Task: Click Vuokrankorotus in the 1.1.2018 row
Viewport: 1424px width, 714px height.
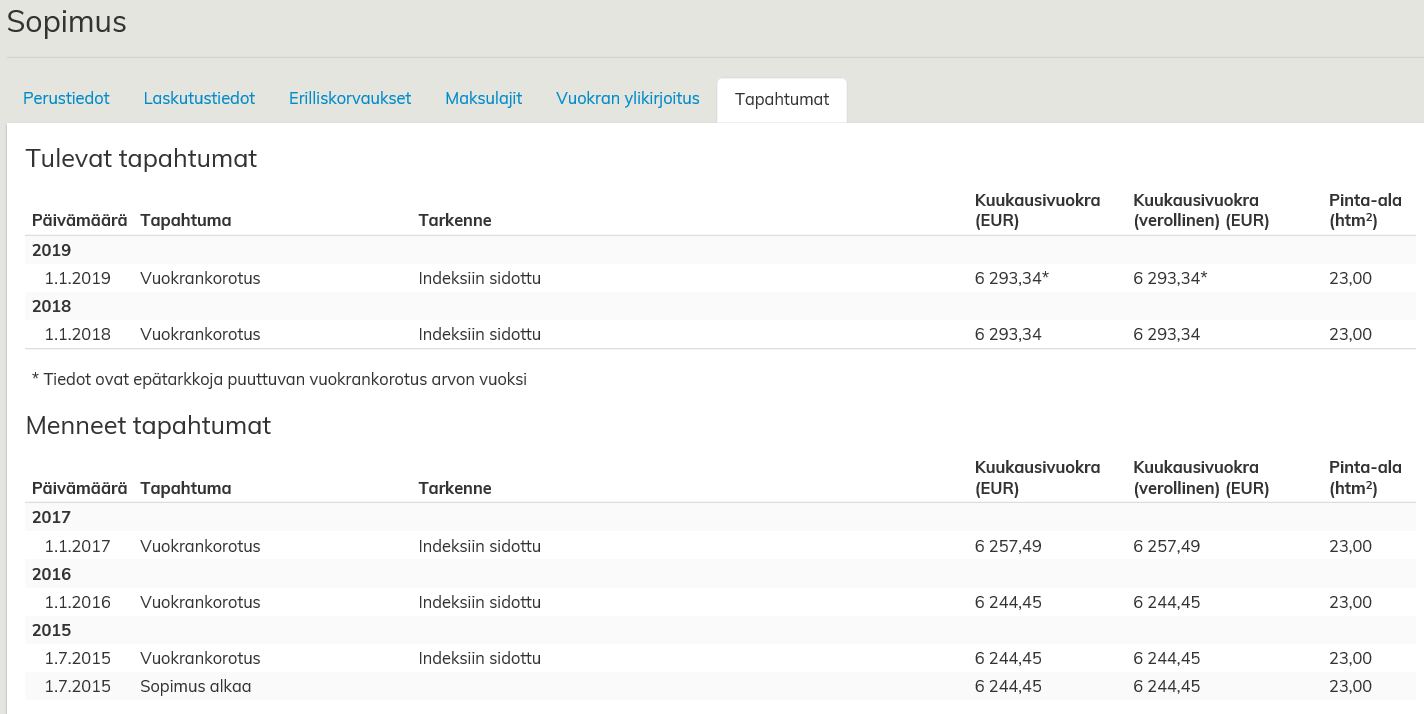Action: 200,334
